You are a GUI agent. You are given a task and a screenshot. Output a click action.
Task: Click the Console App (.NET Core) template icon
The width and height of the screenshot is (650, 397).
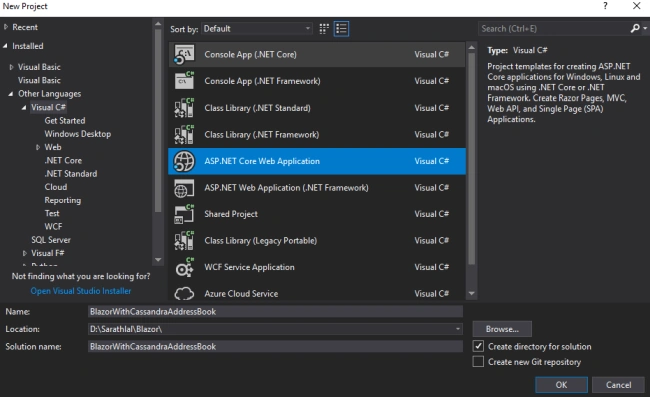coord(184,55)
